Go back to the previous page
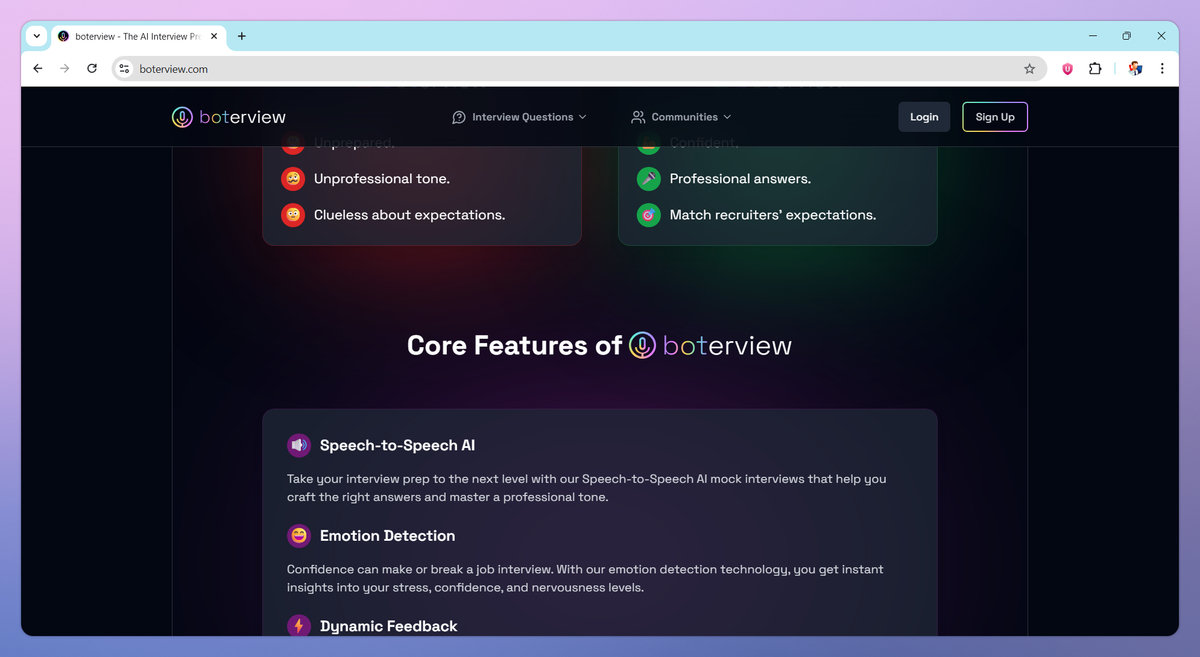The image size is (1200, 657). pyautogui.click(x=38, y=69)
